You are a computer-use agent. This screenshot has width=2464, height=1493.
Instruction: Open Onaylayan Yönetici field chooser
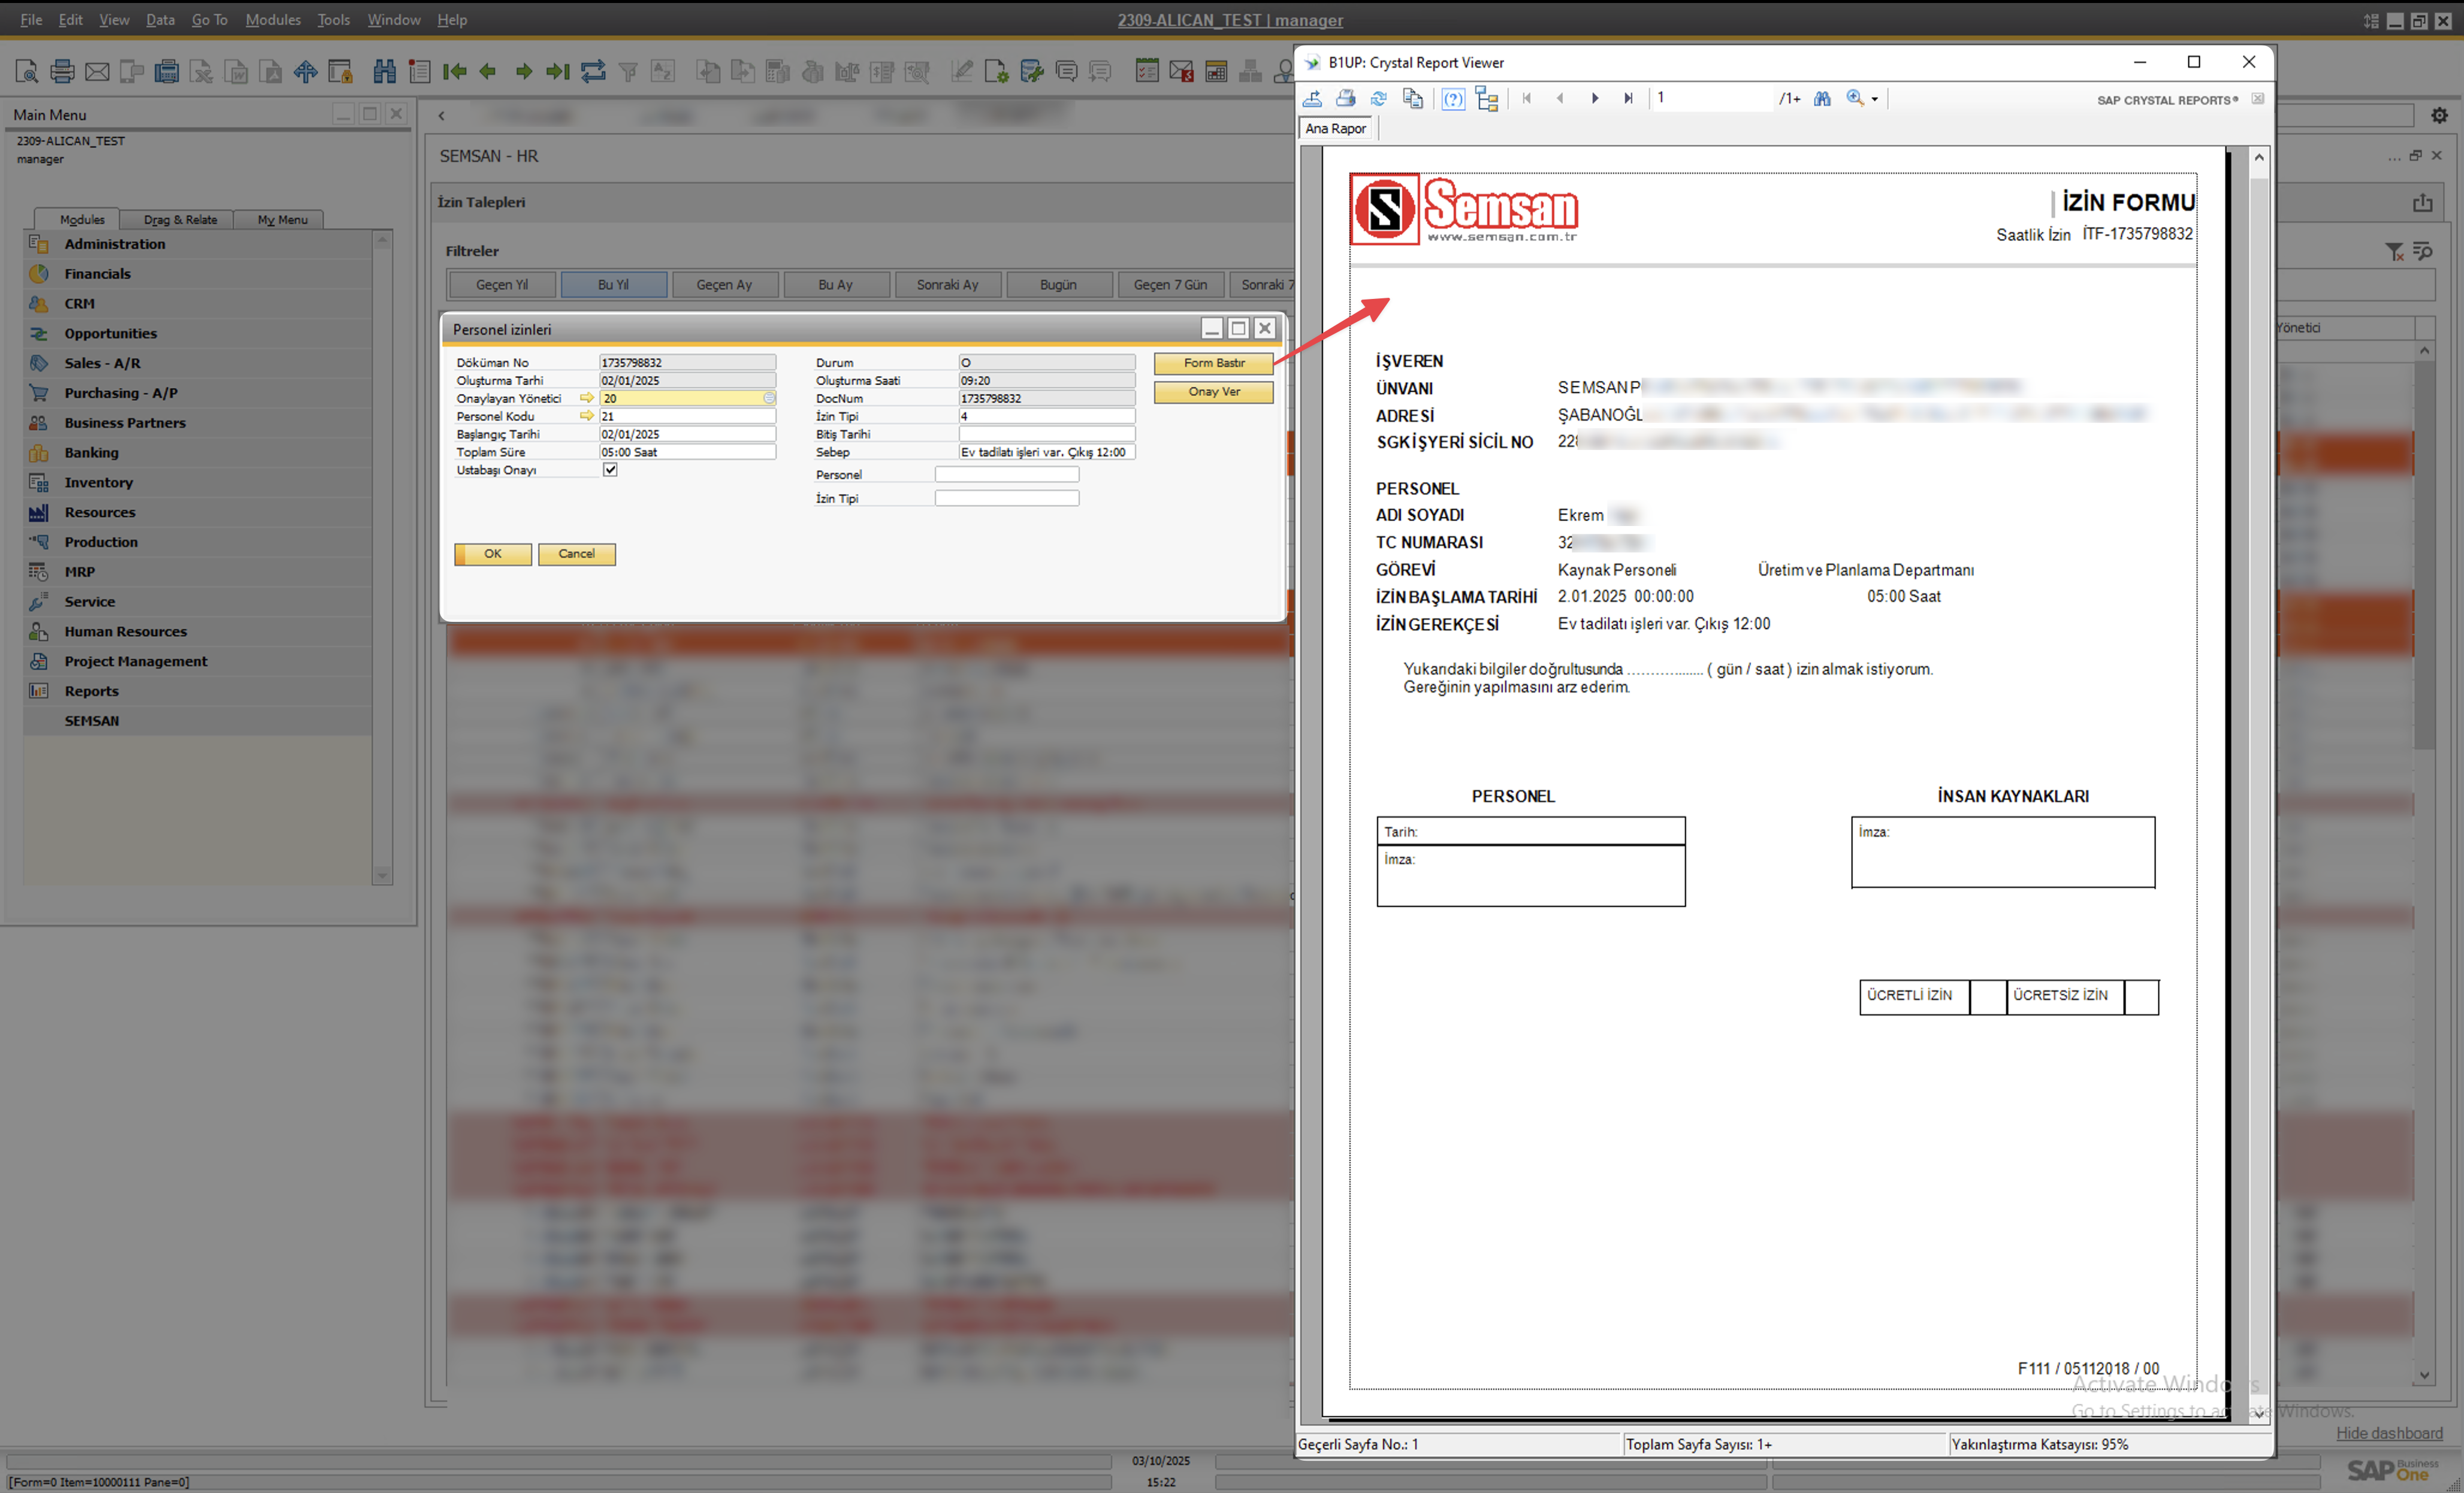pyautogui.click(x=769, y=398)
